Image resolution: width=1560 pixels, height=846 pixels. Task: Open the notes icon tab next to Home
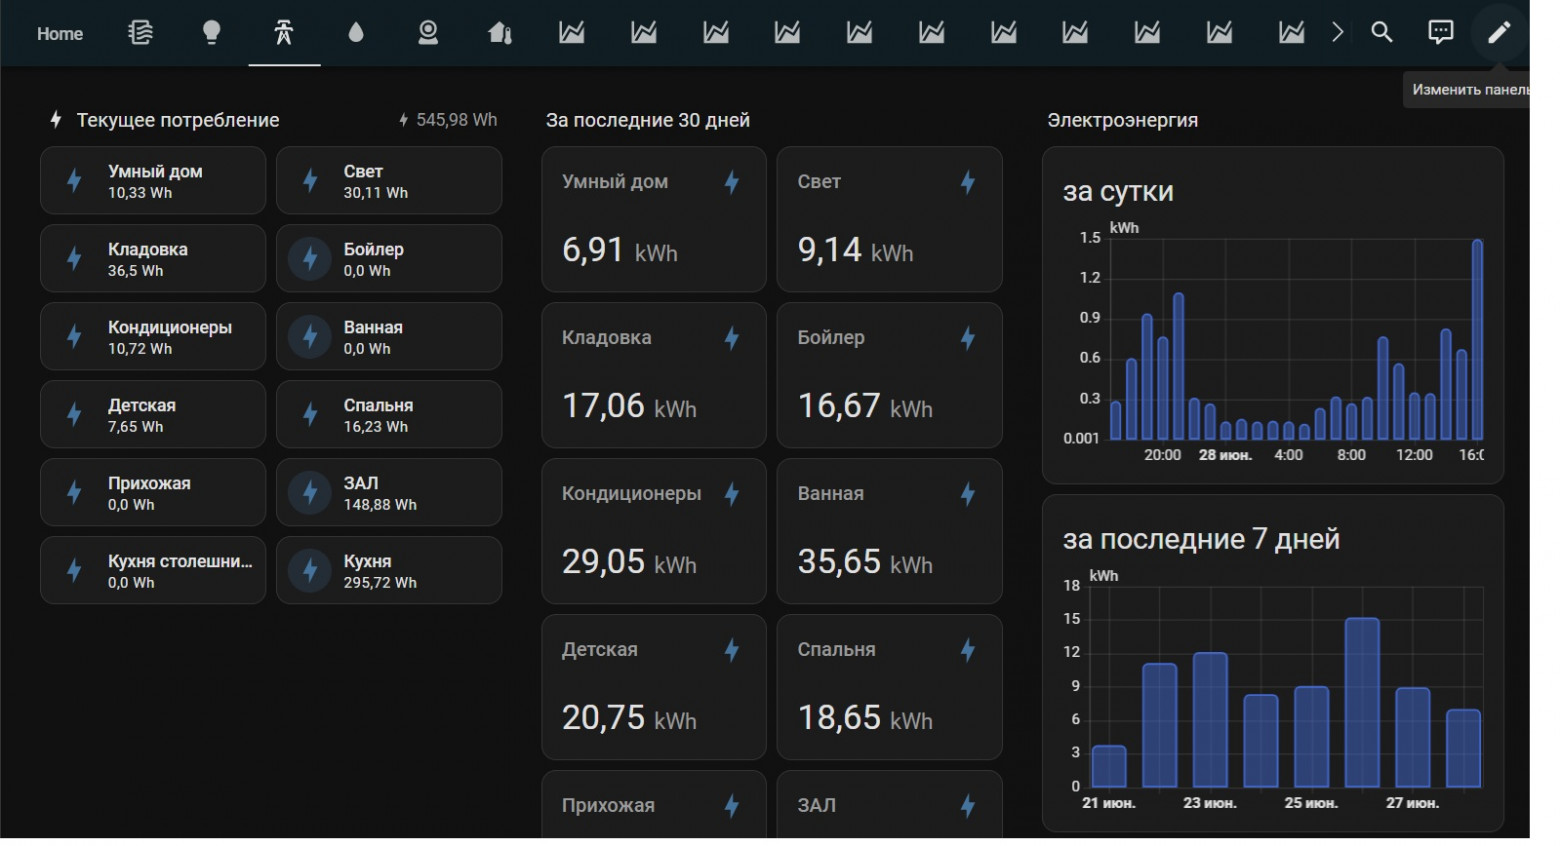coord(138,33)
